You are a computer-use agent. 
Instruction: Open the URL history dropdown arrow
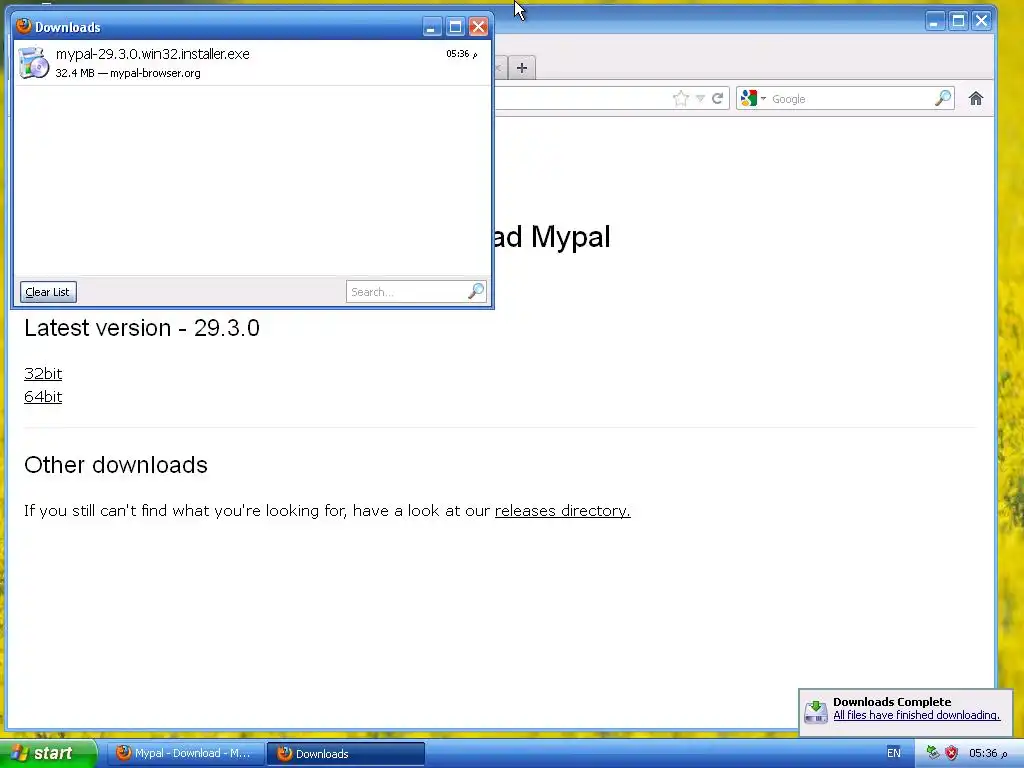tap(700, 99)
